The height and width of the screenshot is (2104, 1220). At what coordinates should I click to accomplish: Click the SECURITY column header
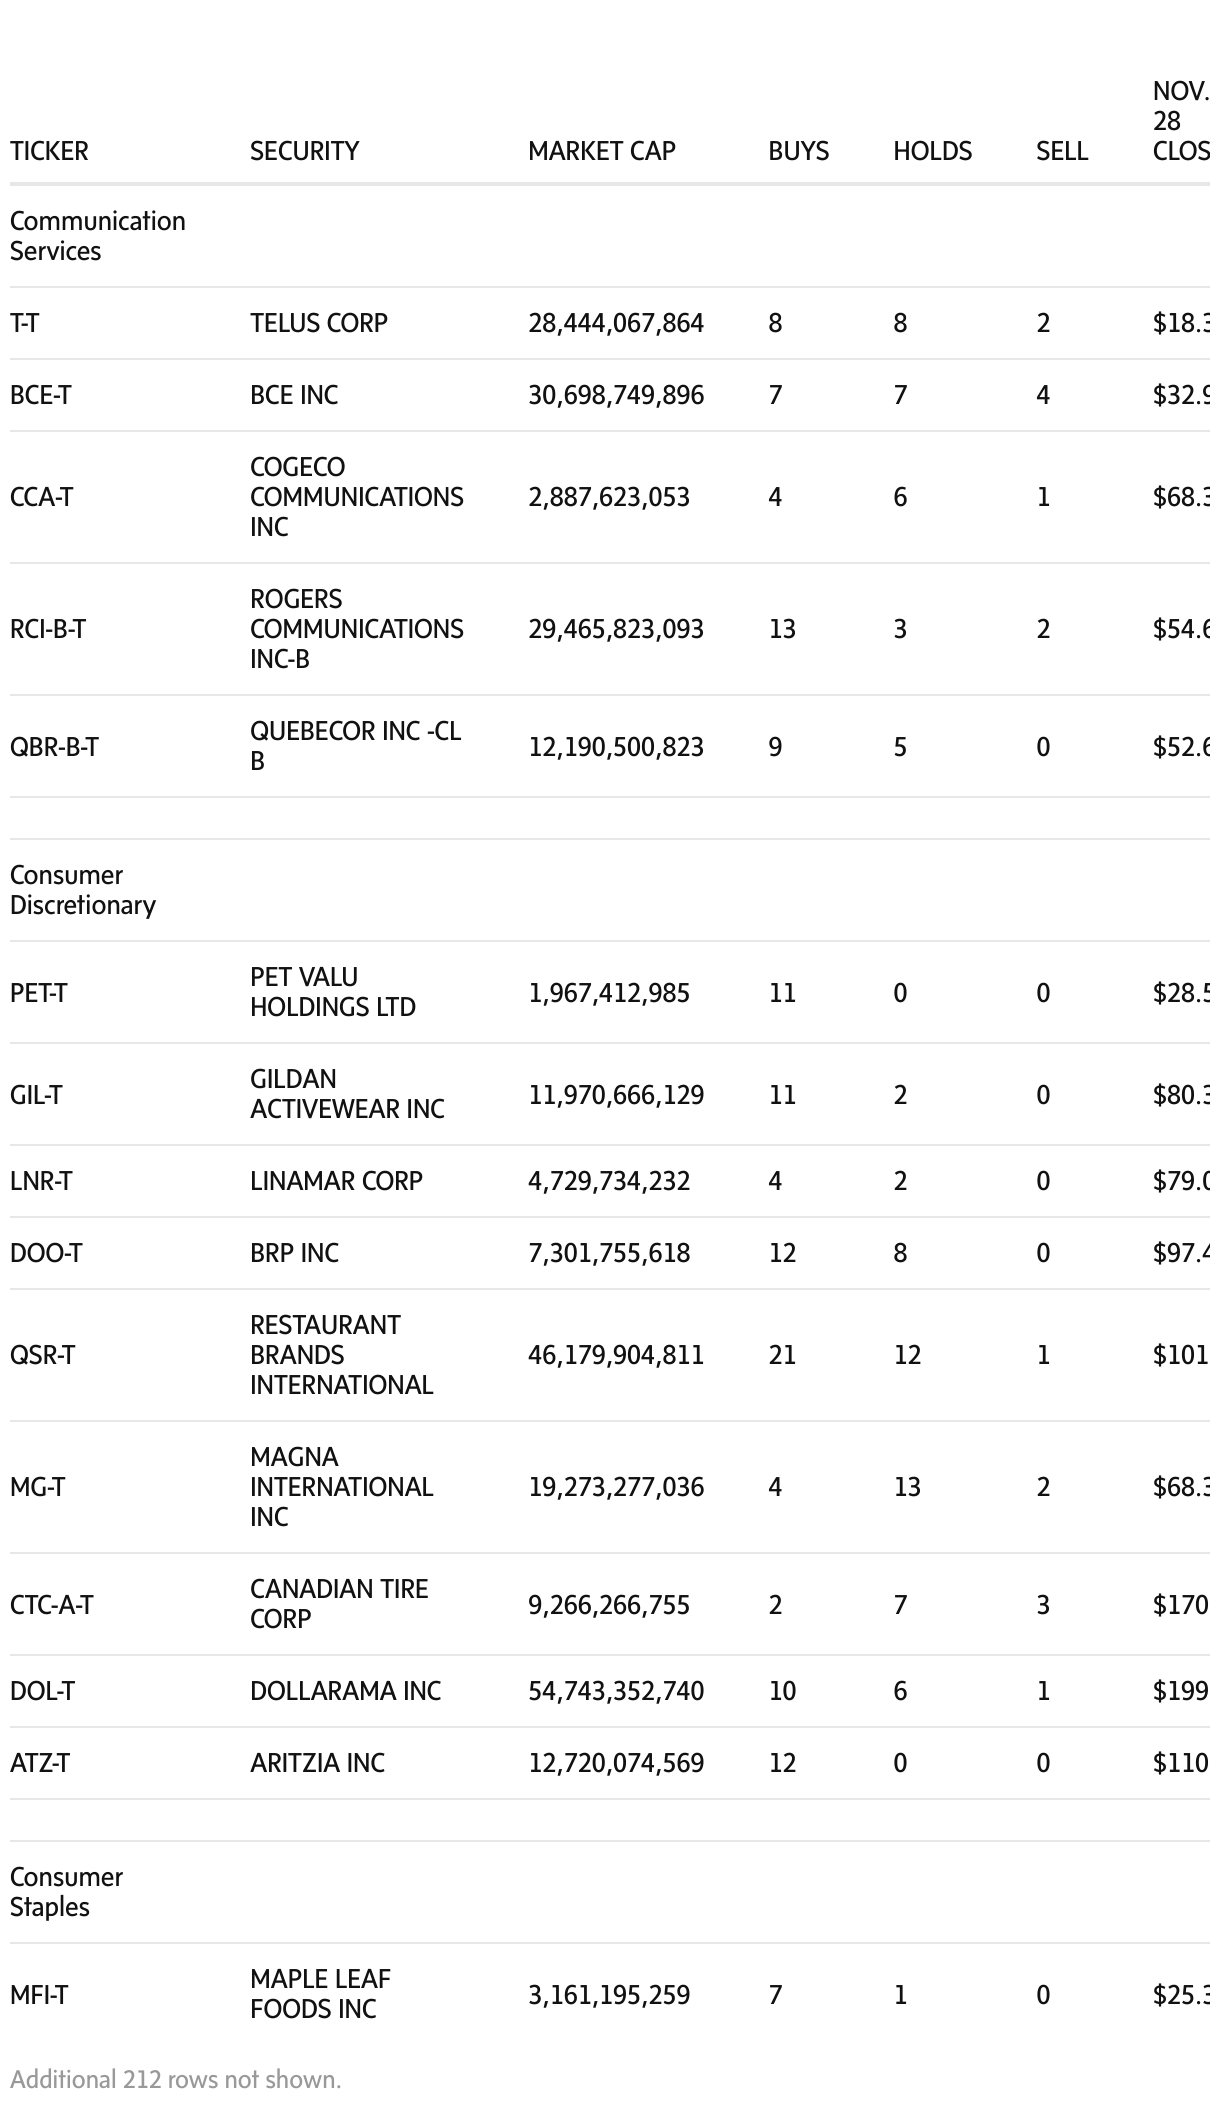click(x=304, y=151)
